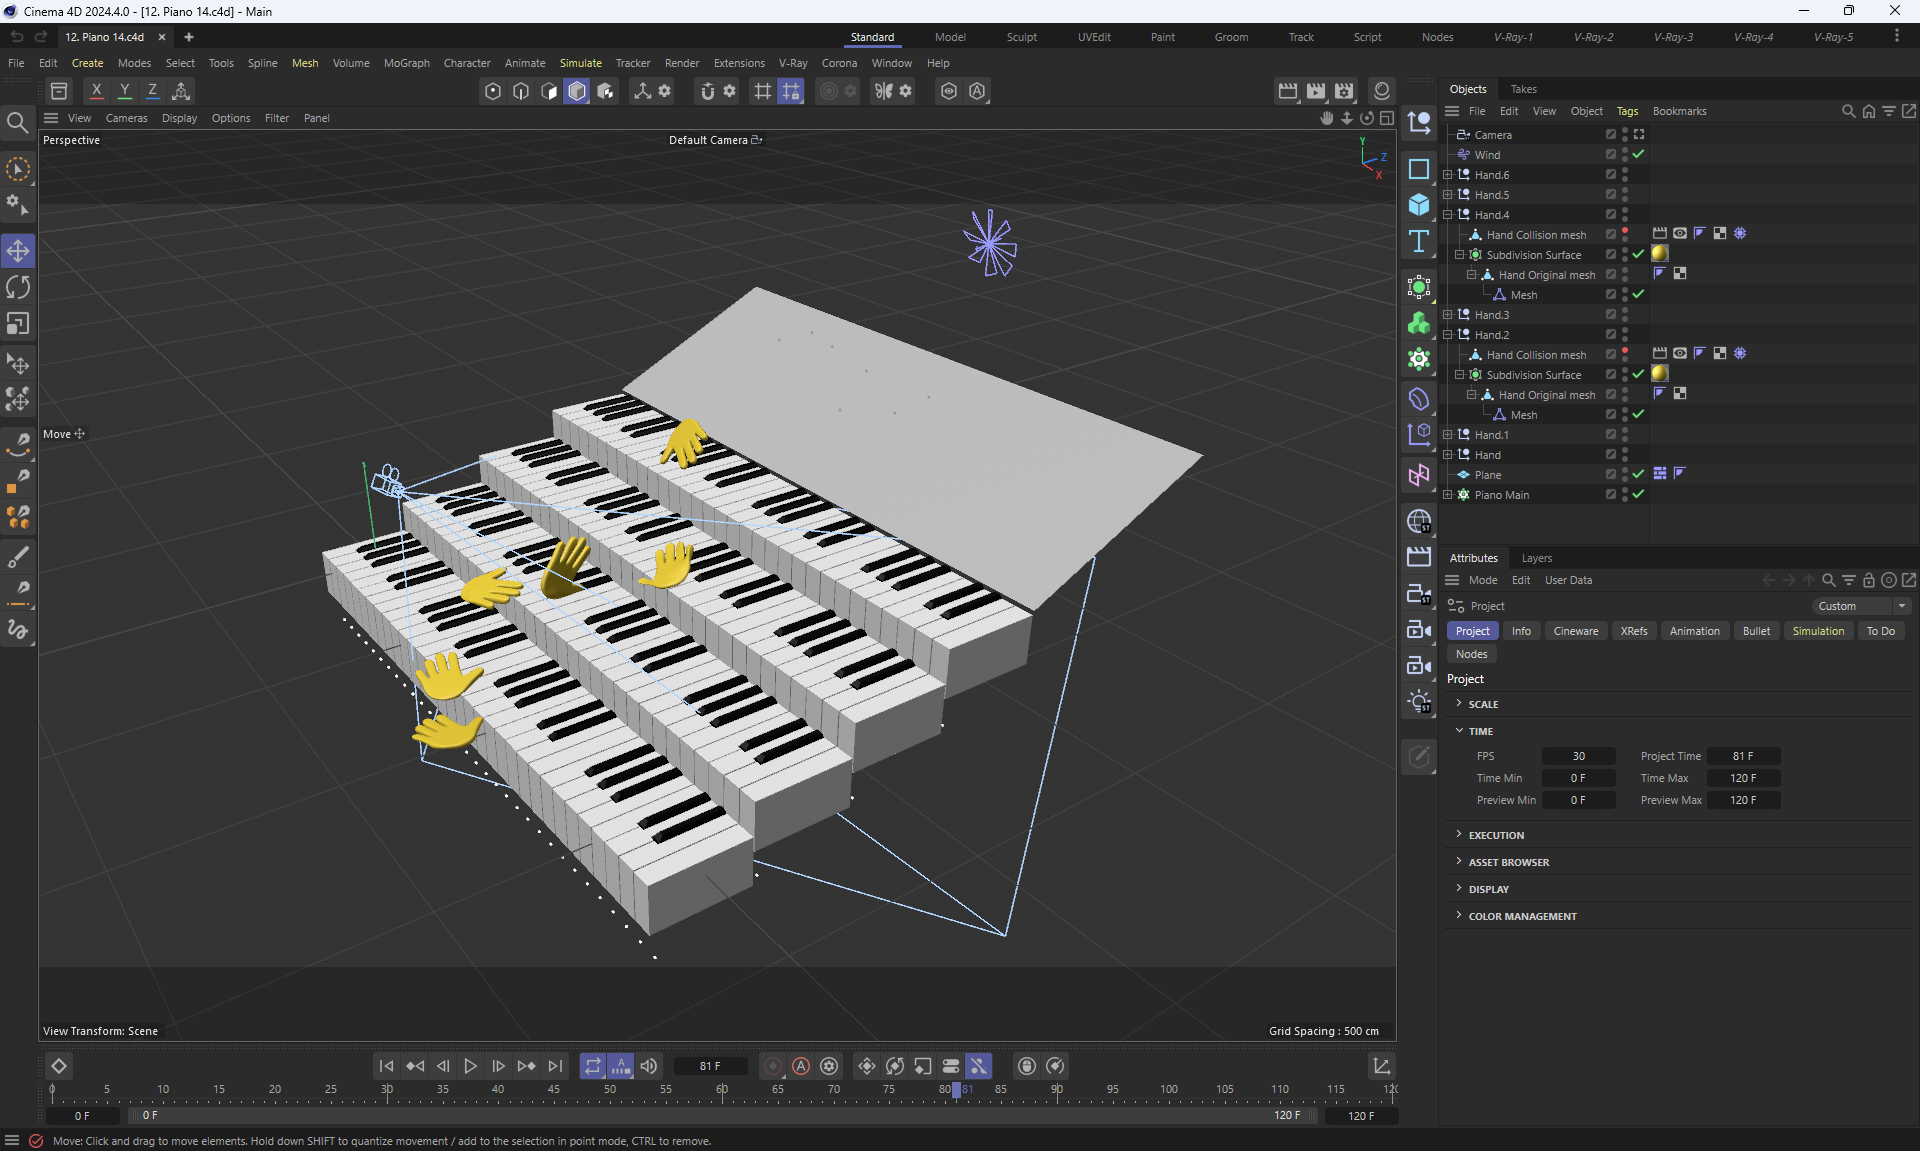Click frame 60 on the timeline ruler

click(721, 1091)
